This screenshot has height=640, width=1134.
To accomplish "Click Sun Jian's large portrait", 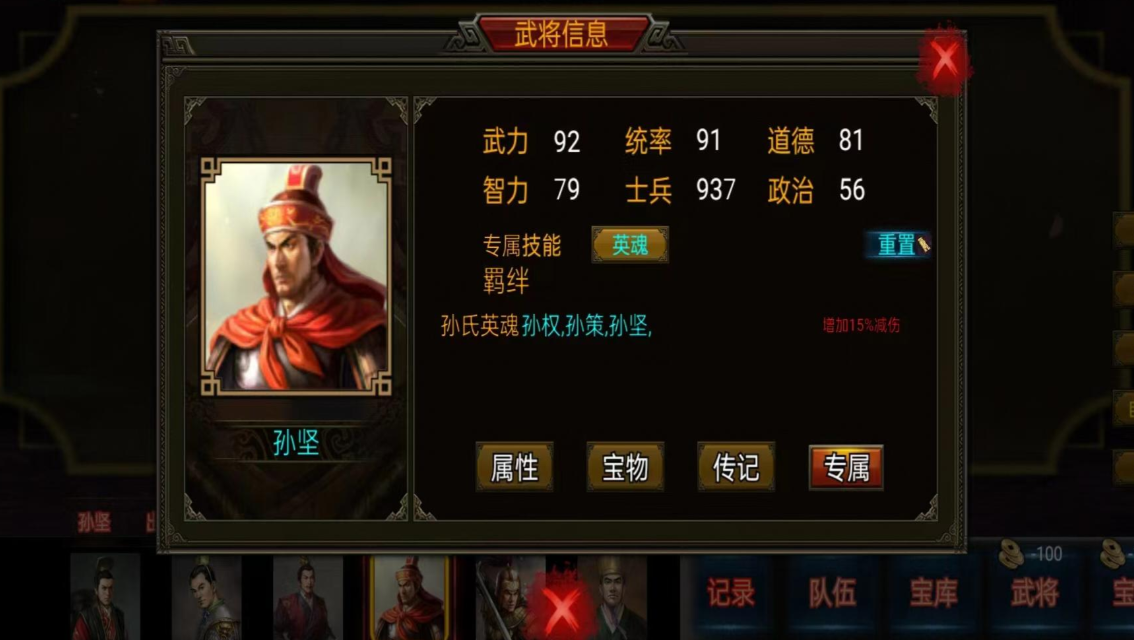I will click(x=296, y=276).
